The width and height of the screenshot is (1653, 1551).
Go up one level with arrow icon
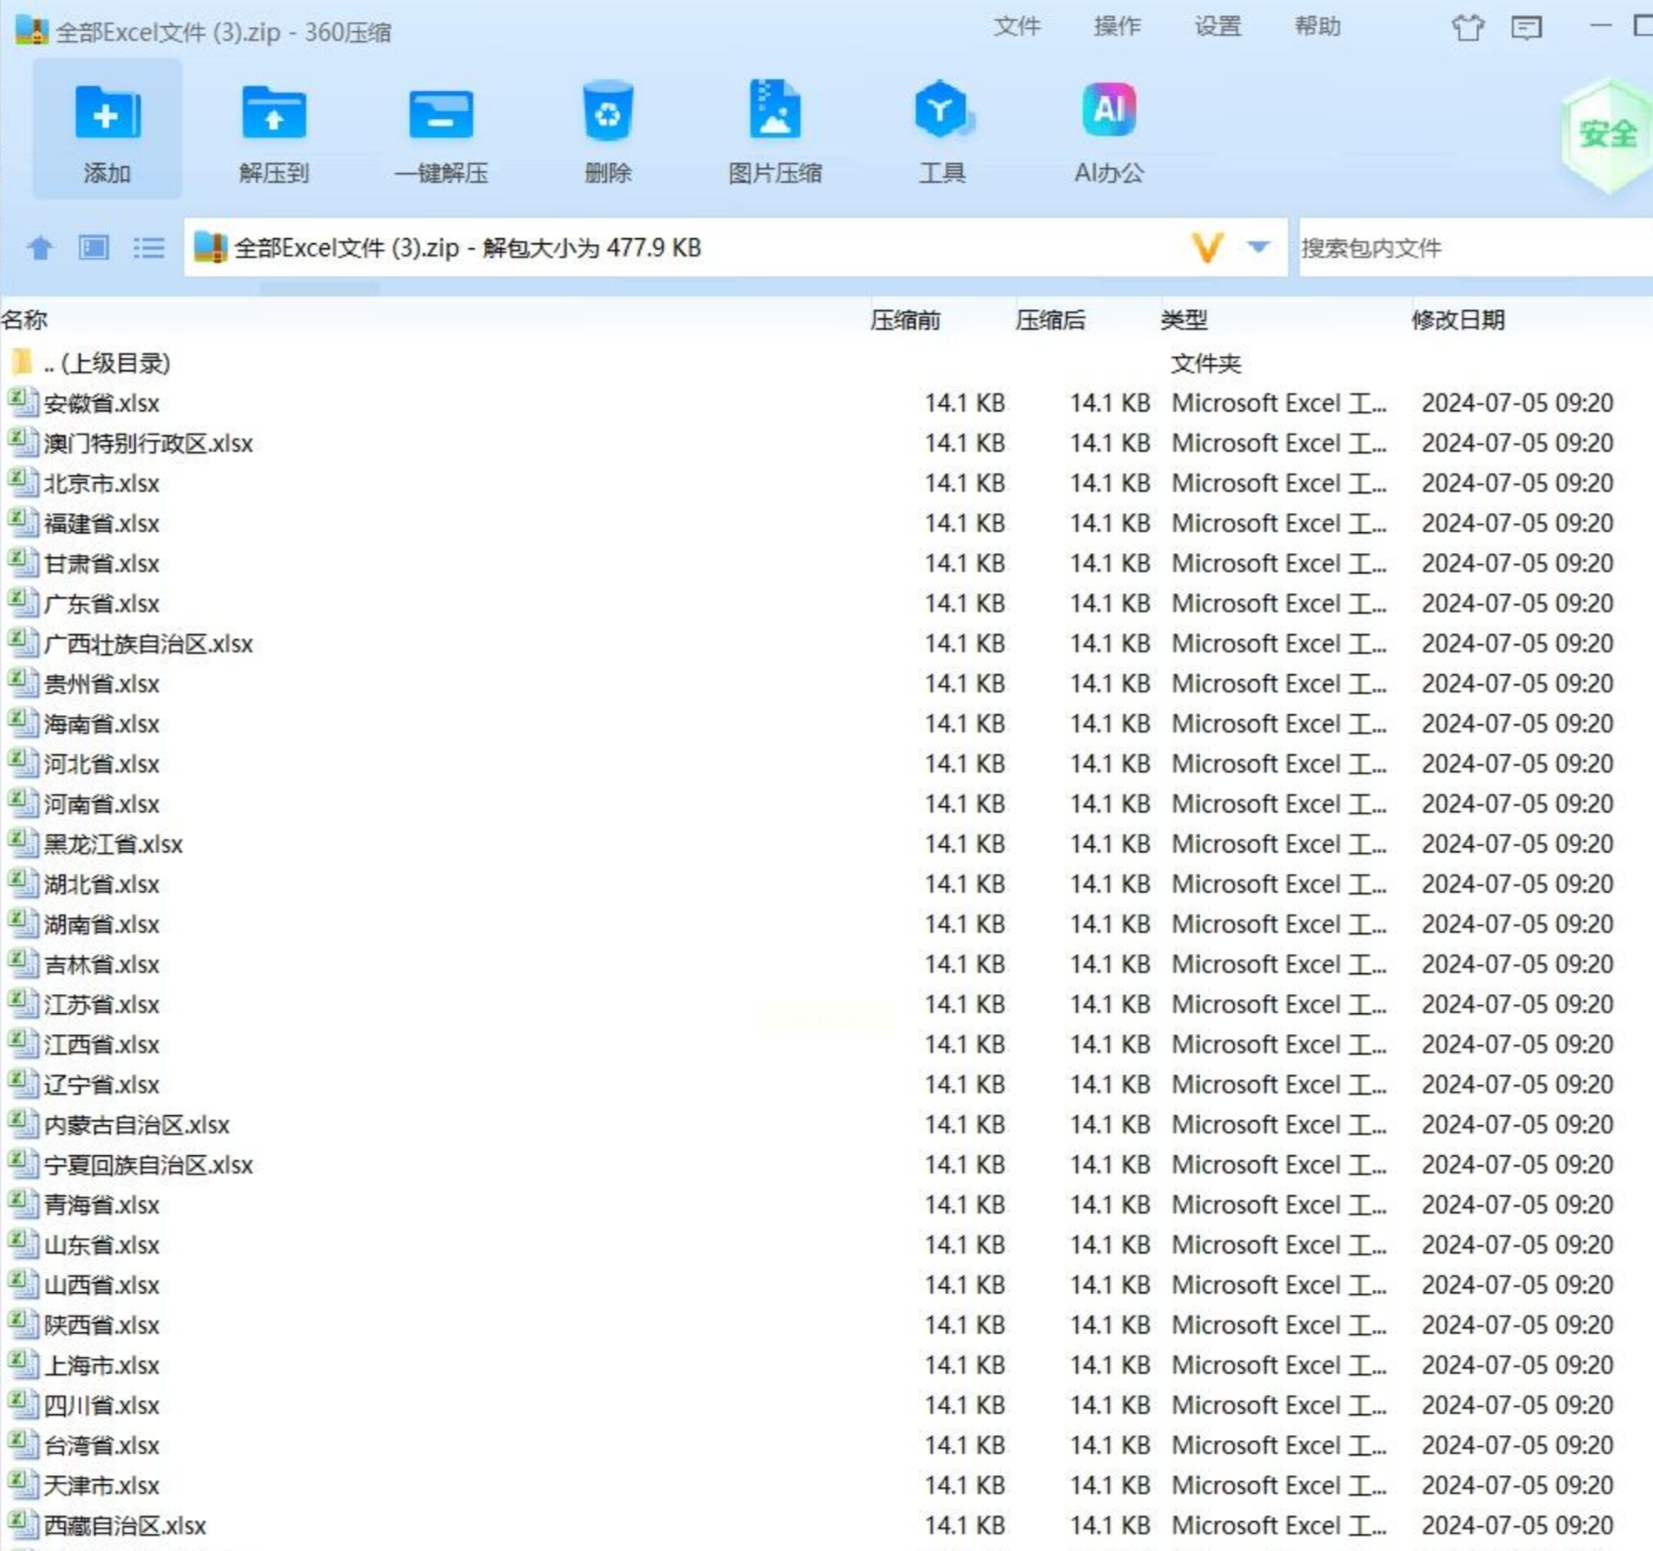click(x=40, y=247)
